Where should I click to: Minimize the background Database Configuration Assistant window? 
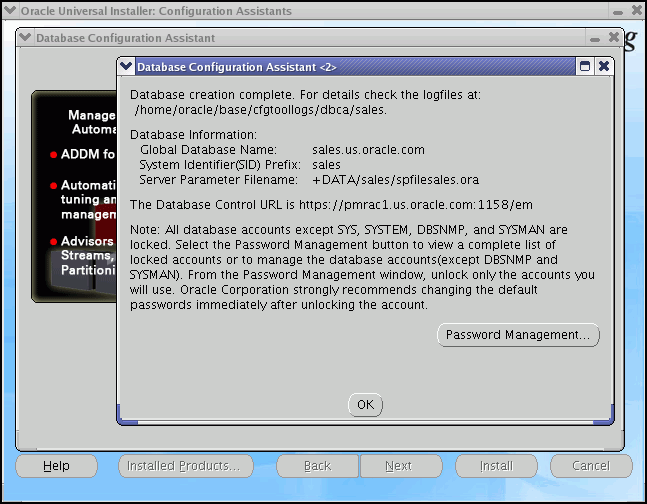pos(595,38)
